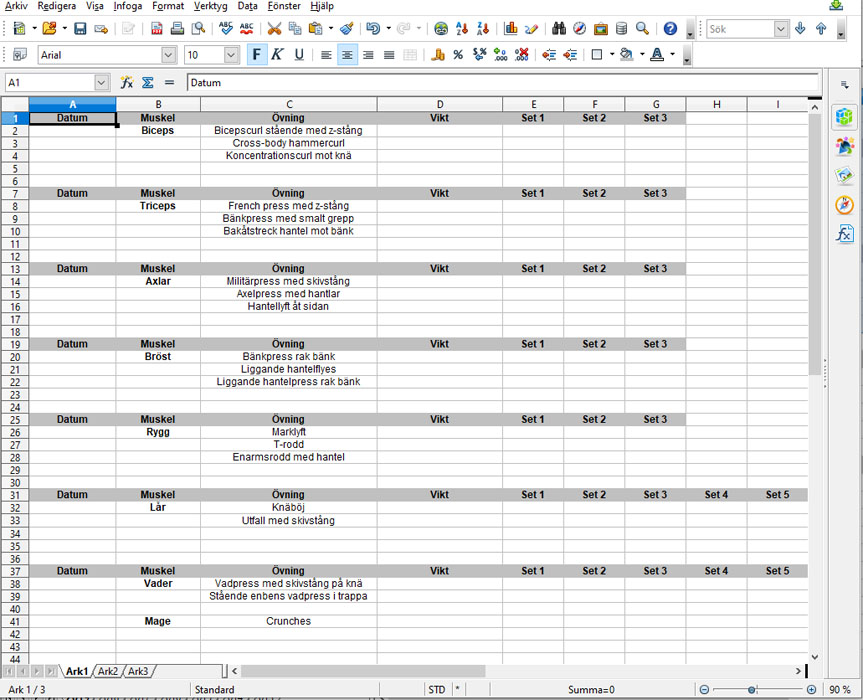This screenshot has height=700, width=863.
Task: Open the Sök search field dropdown
Action: 781,29
